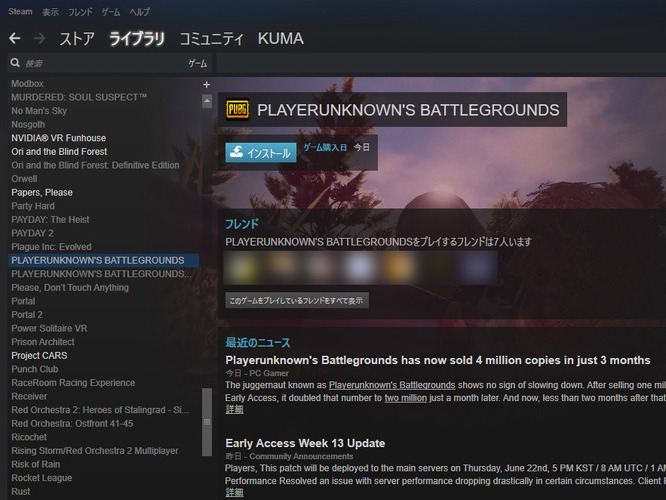Image resolution: width=666 pixels, height=500 pixels.
Task: Select Rising Storm/Red Orchestra 2 Multiplayer
Action: click(x=95, y=451)
